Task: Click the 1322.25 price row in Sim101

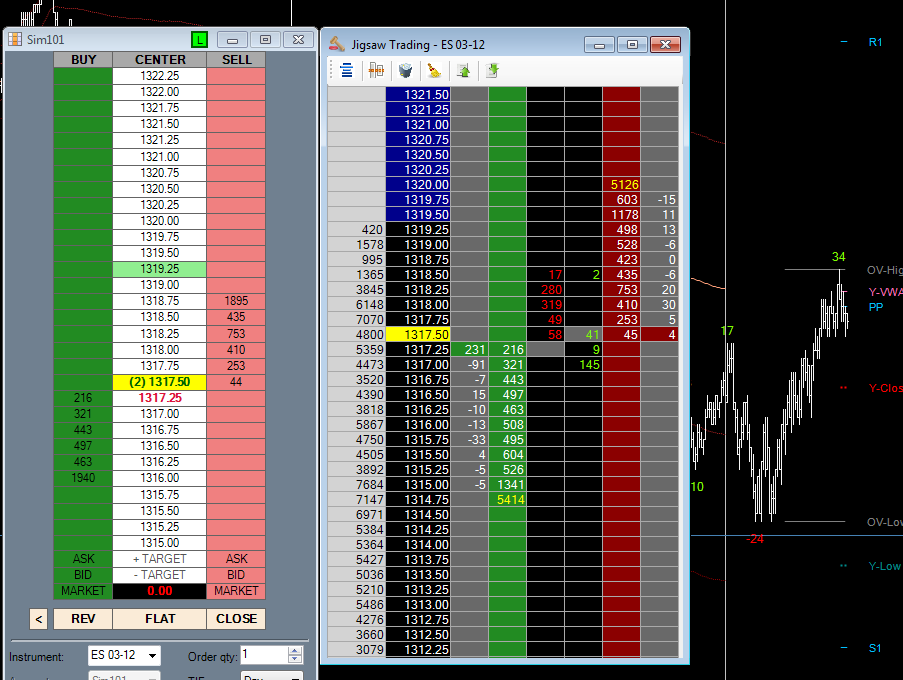Action: [x=160, y=76]
